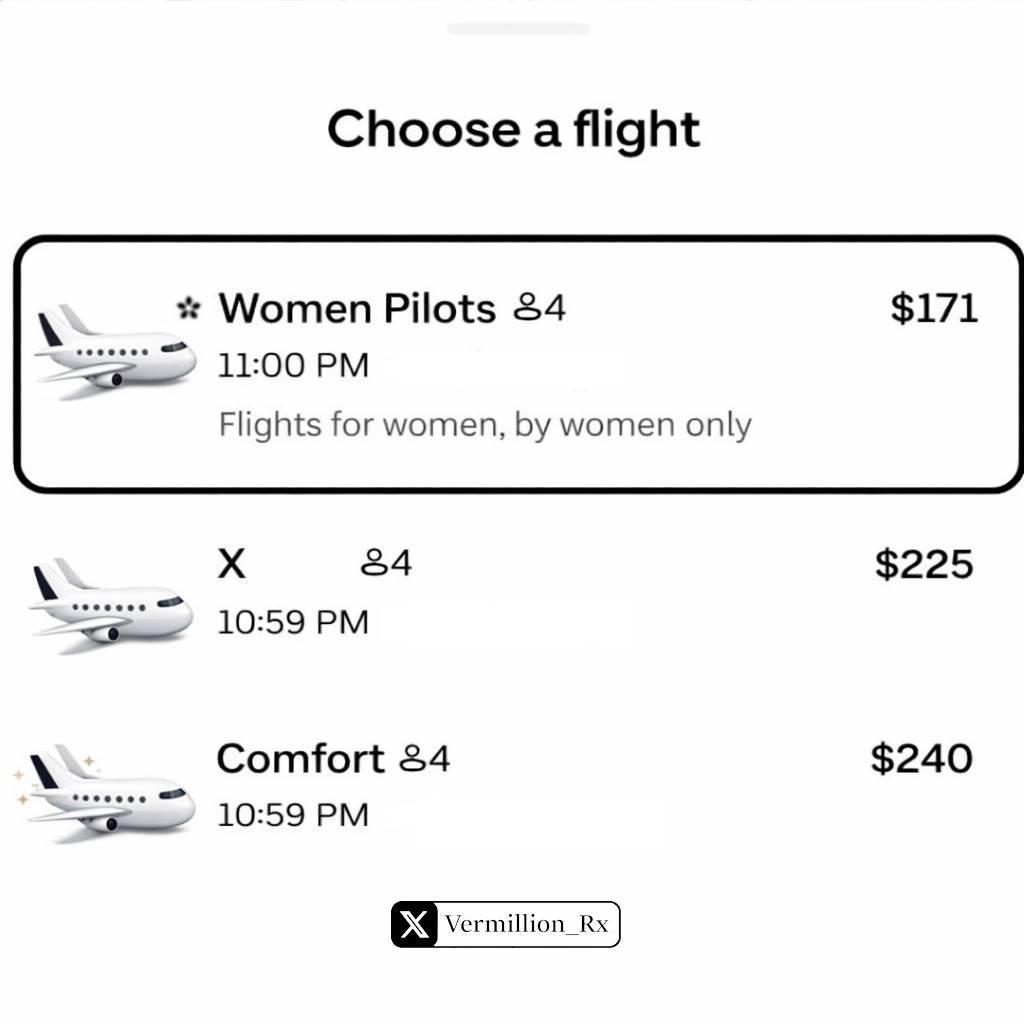Click the "Flights for women, by women only" description
This screenshot has width=1024, height=1024.
click(485, 424)
